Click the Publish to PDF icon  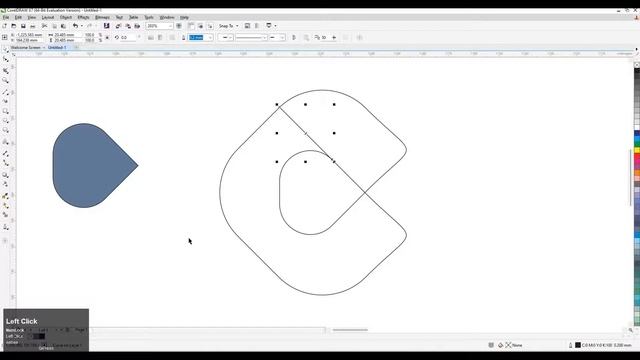click(x=137, y=26)
